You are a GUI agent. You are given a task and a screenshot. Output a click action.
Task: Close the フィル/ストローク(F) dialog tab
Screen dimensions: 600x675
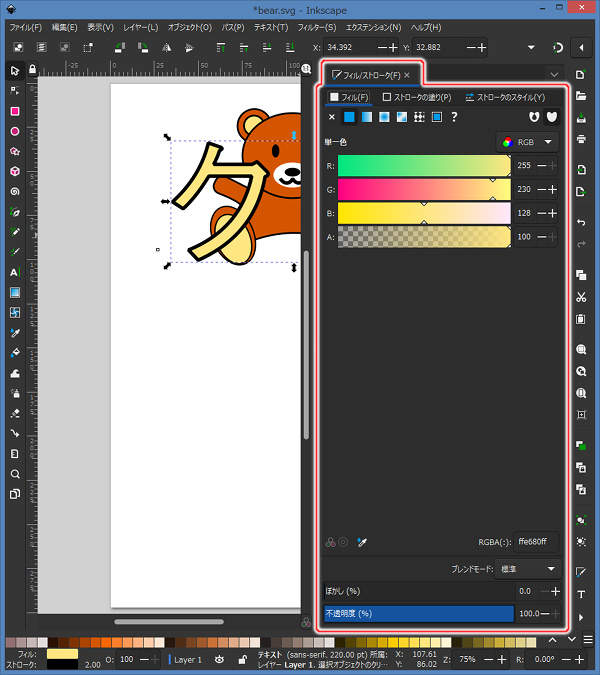click(407, 75)
